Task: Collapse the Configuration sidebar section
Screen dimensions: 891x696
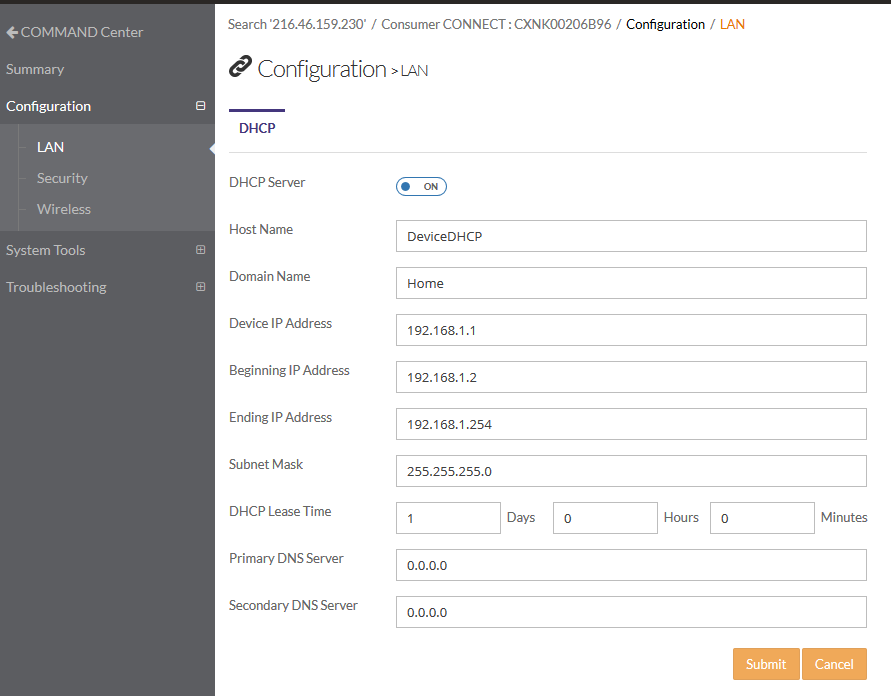Action: click(200, 106)
